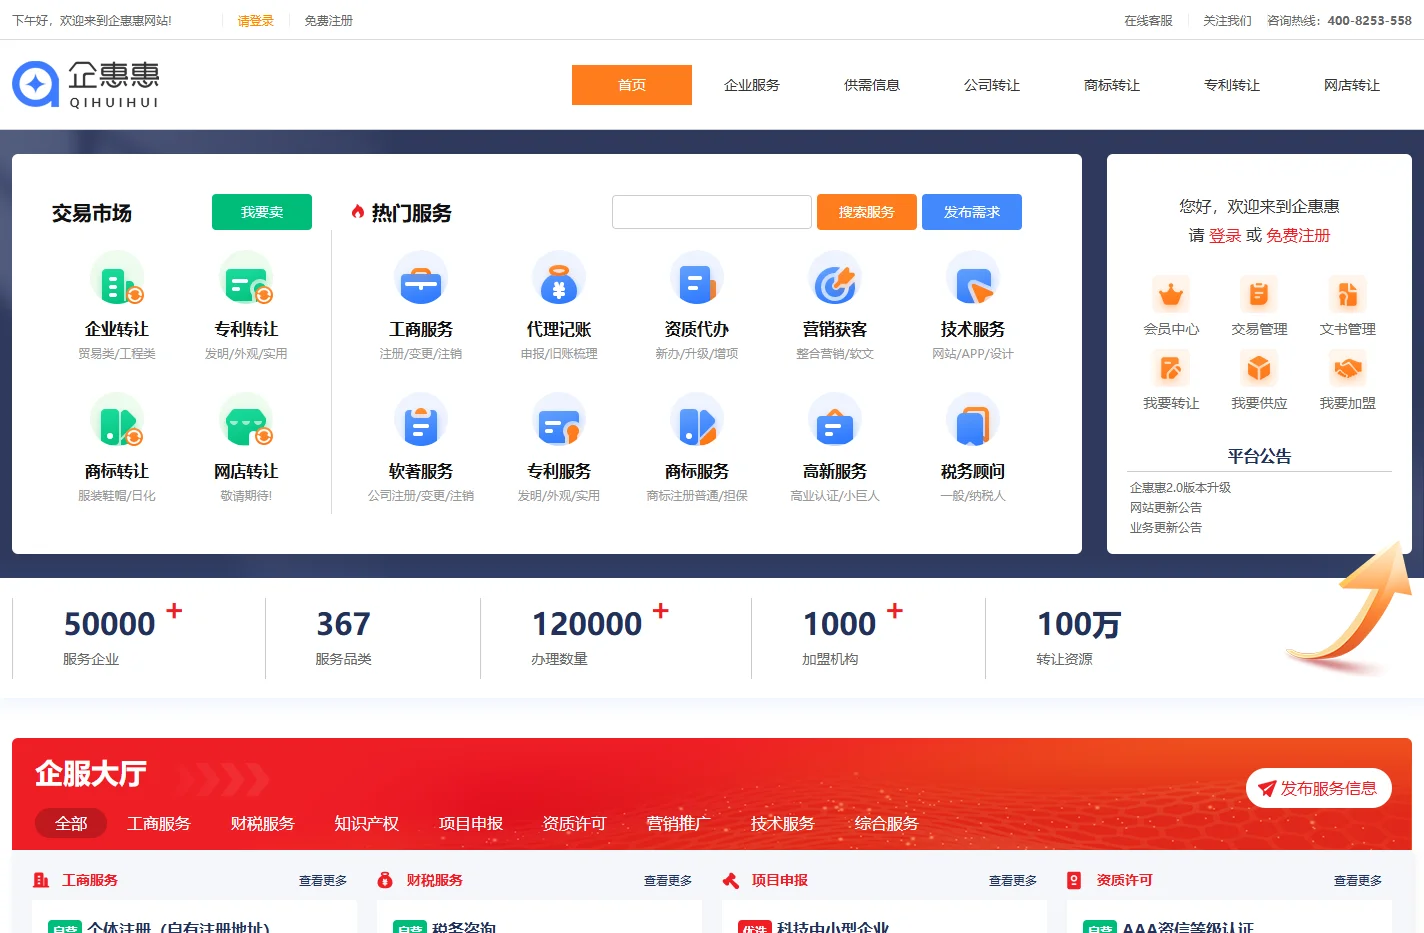Open the 网店转让 icon in 交易市场
Image resolution: width=1424 pixels, height=933 pixels.
246,421
